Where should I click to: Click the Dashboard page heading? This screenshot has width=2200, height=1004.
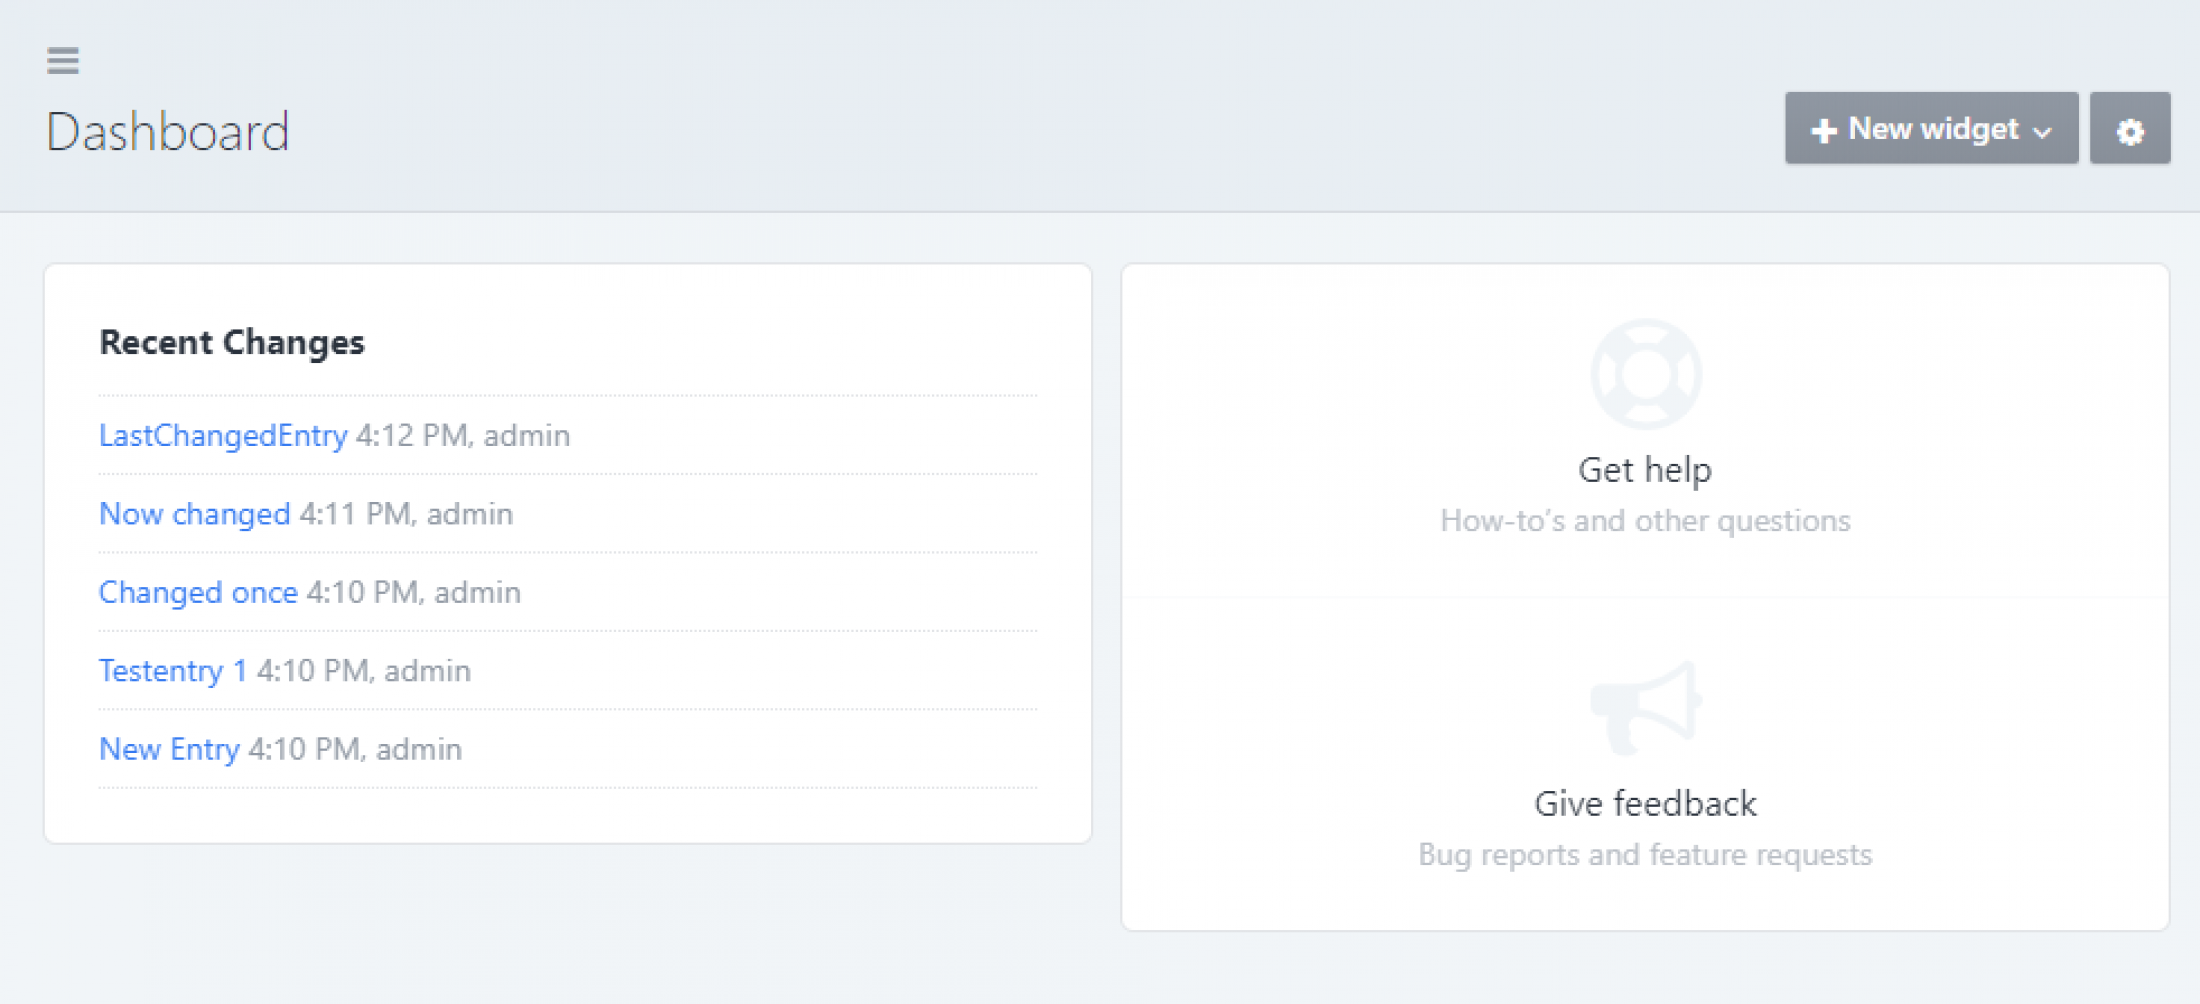click(168, 132)
